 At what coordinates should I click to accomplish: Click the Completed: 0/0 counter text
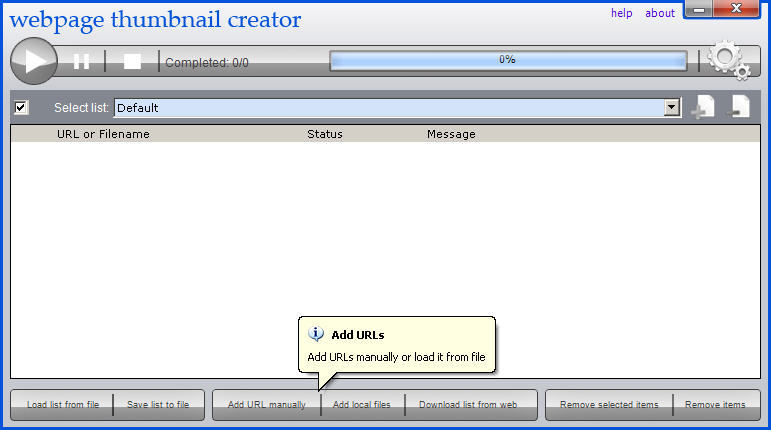207,63
